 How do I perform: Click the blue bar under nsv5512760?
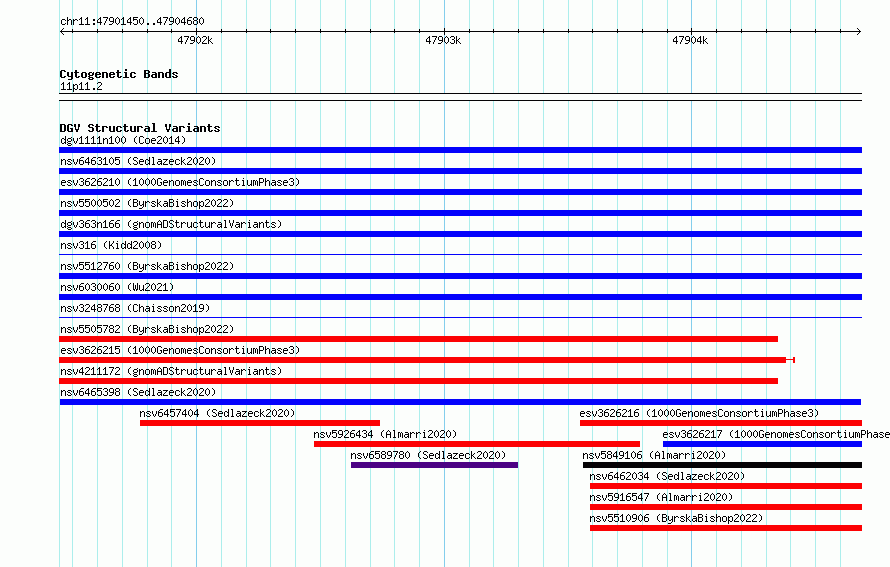click(x=460, y=276)
